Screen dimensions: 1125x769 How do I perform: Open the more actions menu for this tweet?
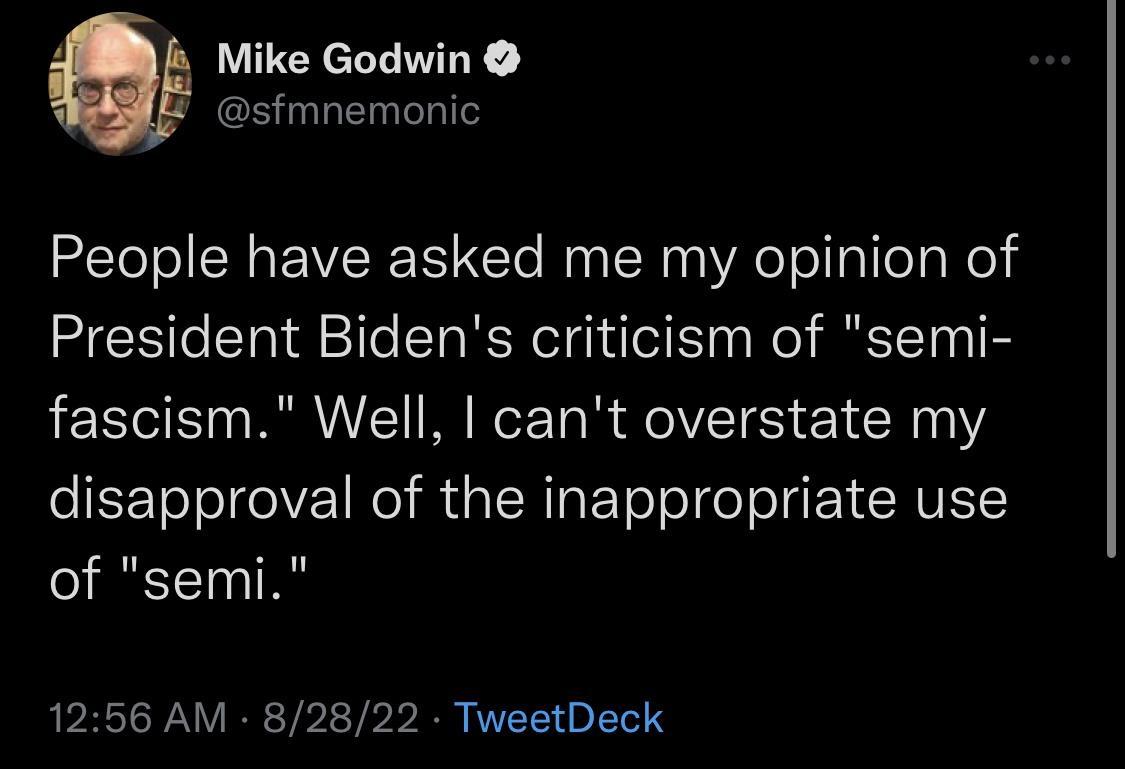(x=1048, y=60)
